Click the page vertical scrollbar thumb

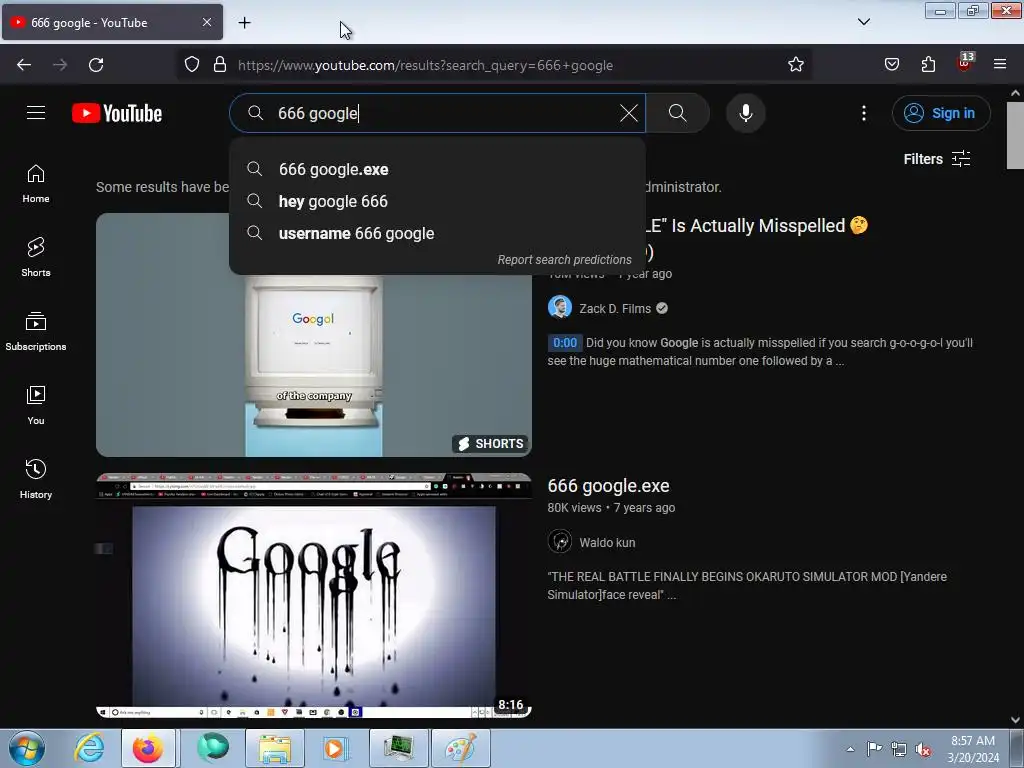[x=1015, y=136]
